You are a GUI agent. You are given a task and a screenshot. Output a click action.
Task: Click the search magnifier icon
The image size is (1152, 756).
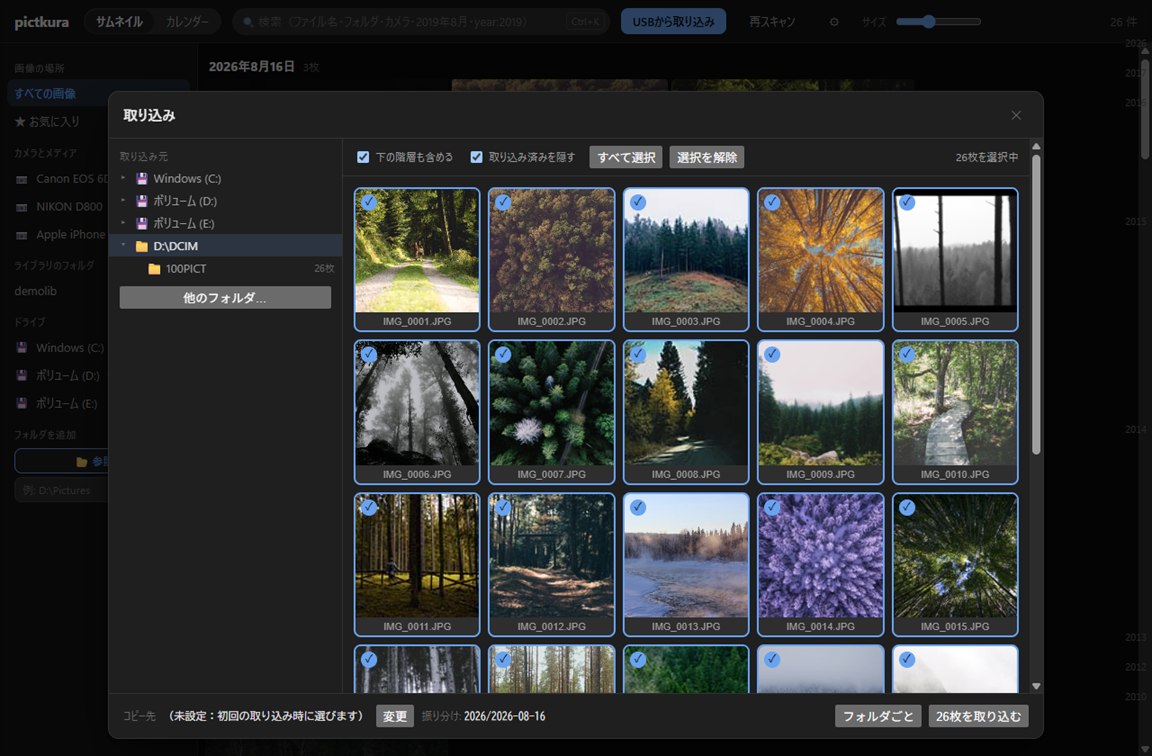248,22
